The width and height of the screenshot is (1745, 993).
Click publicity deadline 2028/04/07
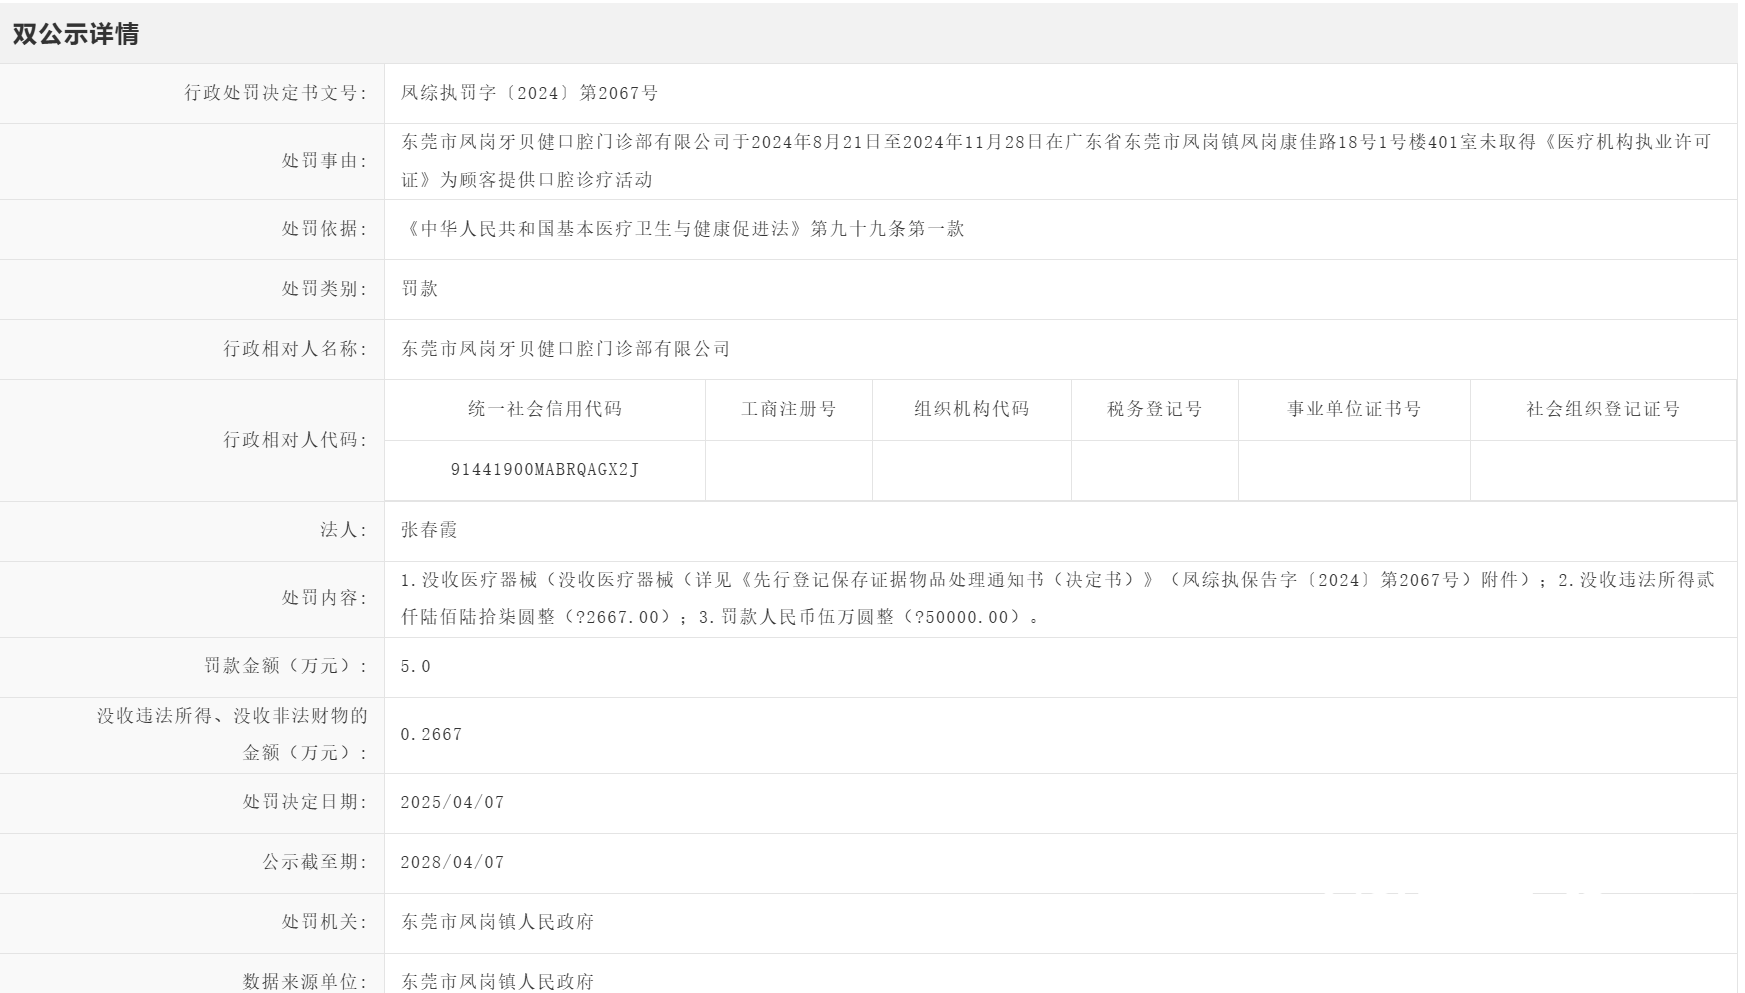(452, 862)
